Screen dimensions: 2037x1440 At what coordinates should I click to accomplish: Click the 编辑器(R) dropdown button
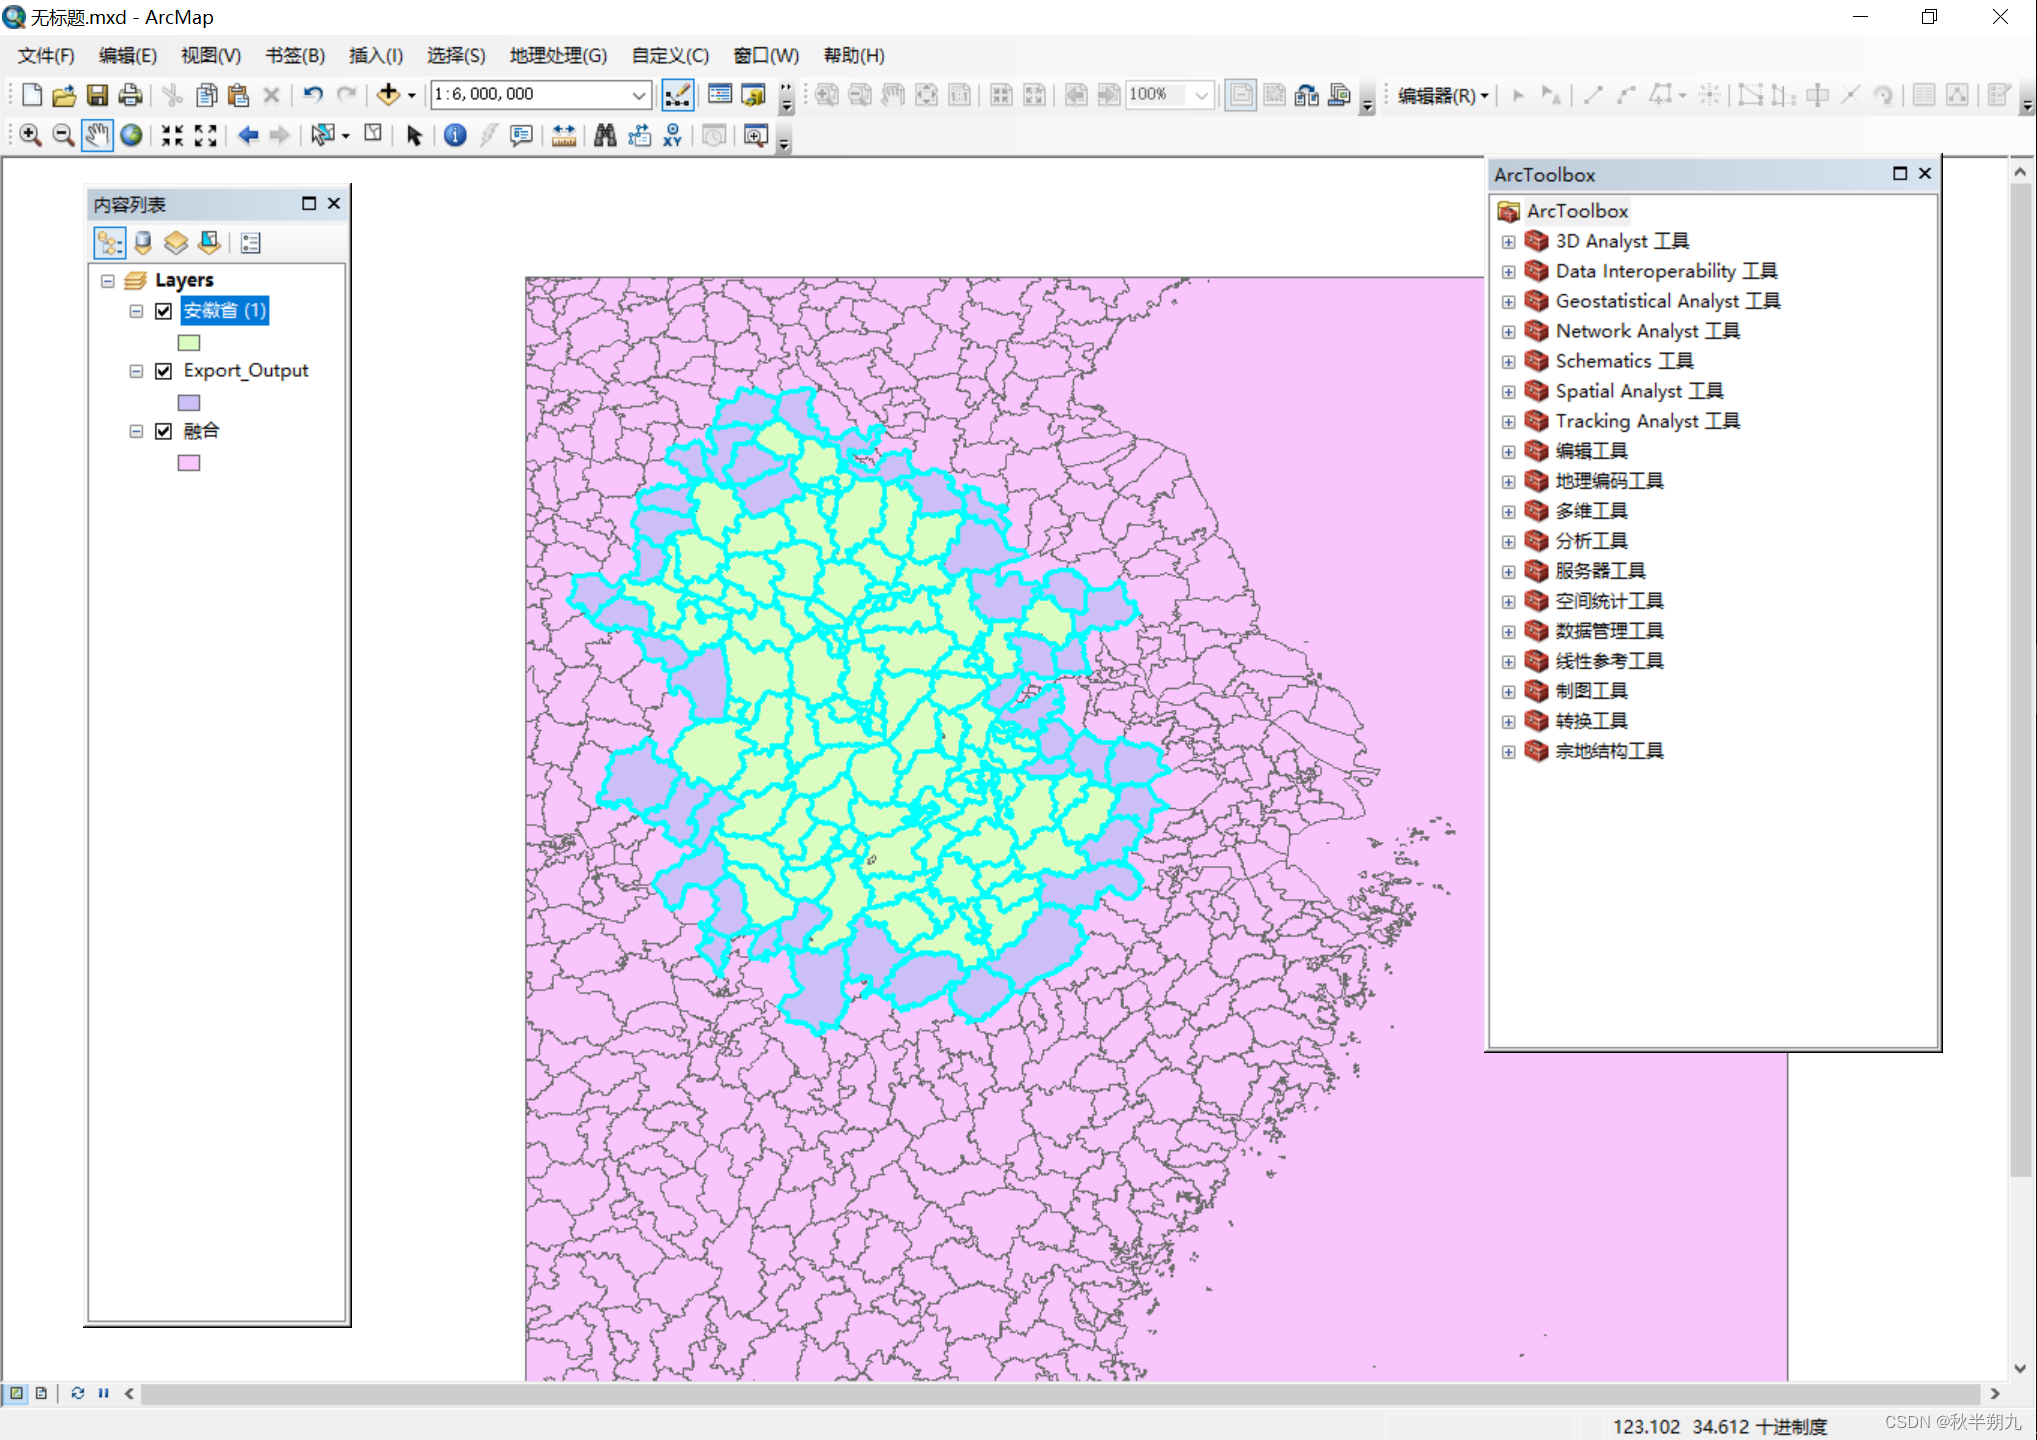(x=1443, y=96)
